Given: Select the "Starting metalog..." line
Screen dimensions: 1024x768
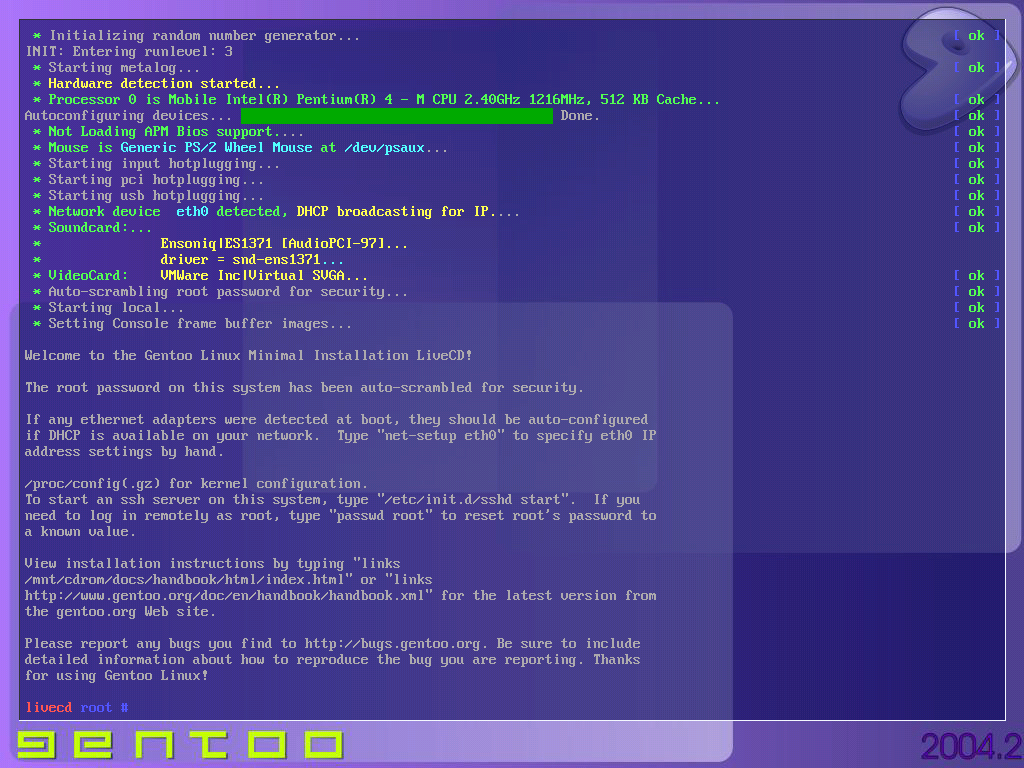Looking at the screenshot, I should [116, 68].
